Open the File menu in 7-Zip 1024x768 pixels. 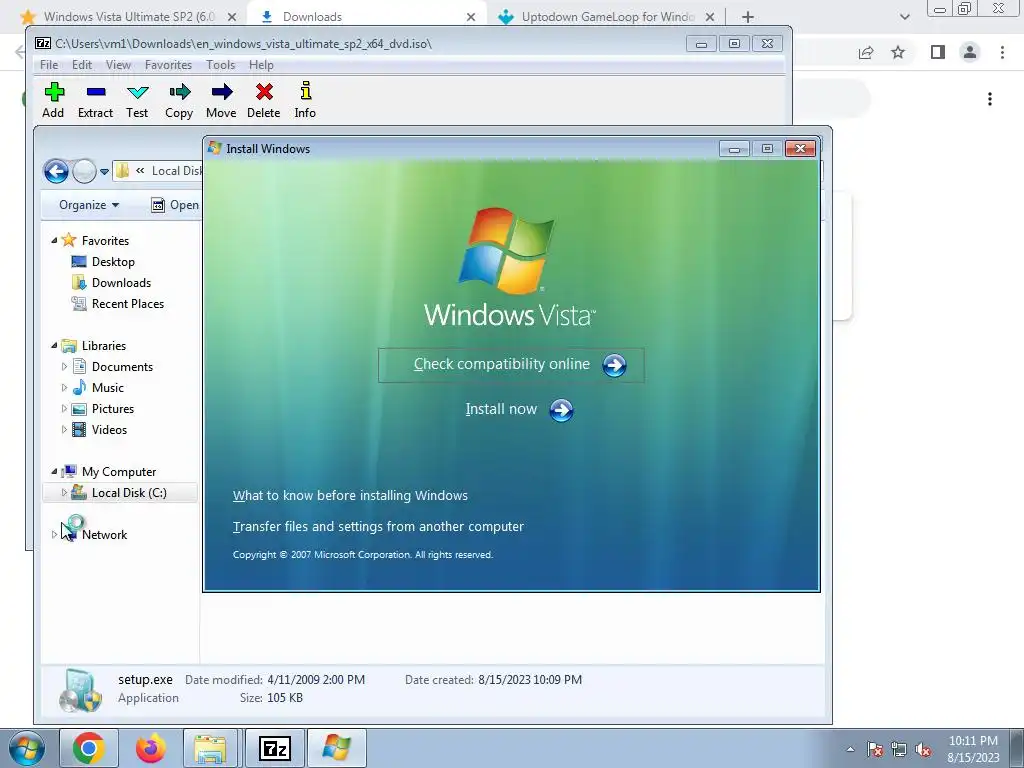(x=49, y=65)
